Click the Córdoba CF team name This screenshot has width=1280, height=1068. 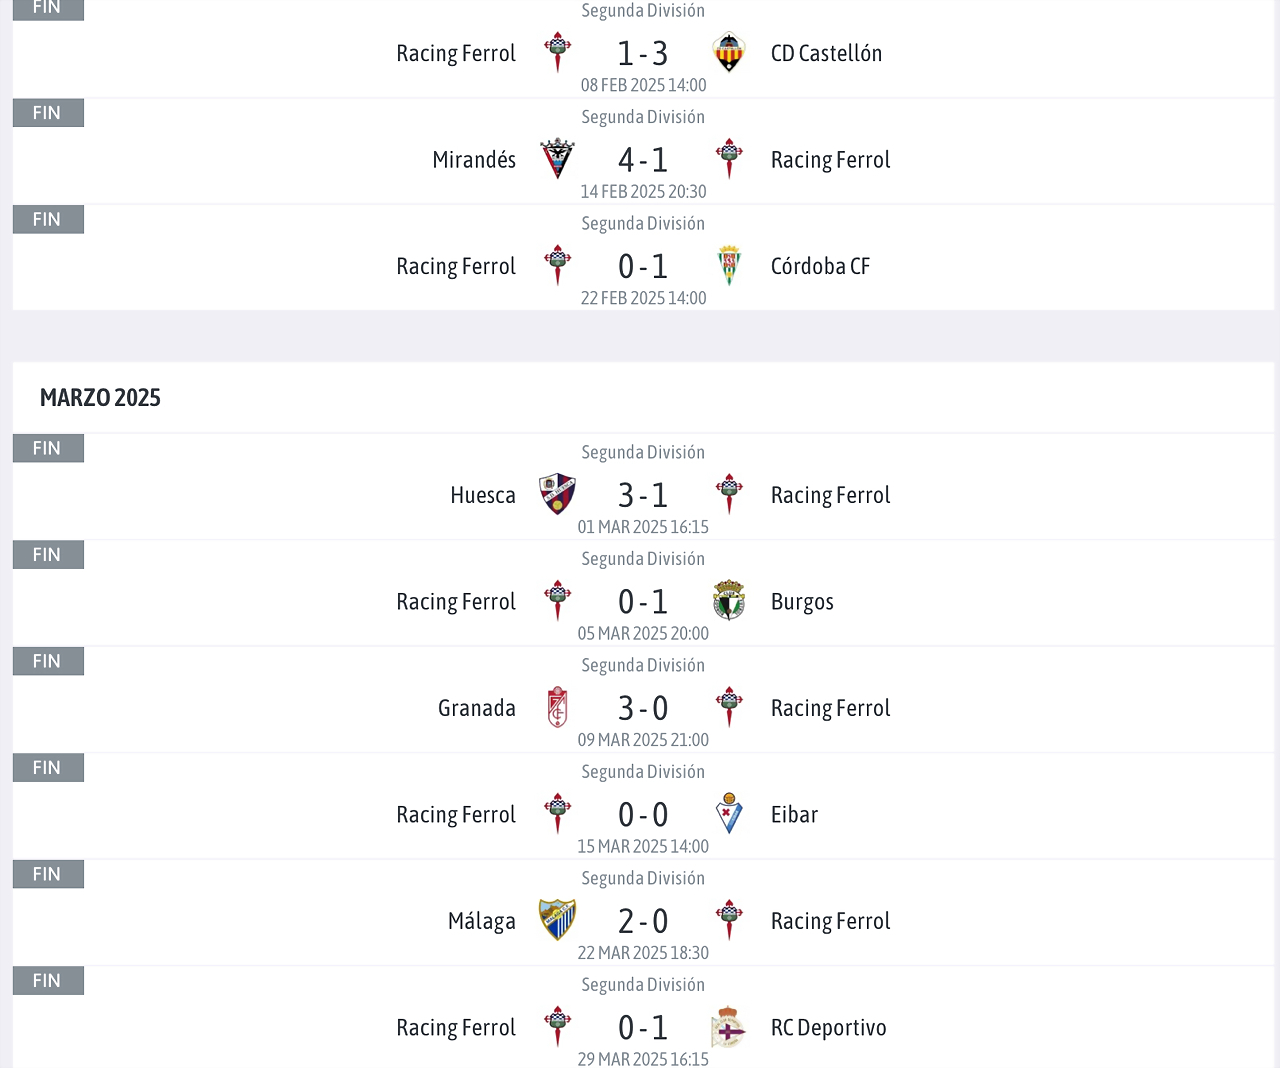point(820,266)
